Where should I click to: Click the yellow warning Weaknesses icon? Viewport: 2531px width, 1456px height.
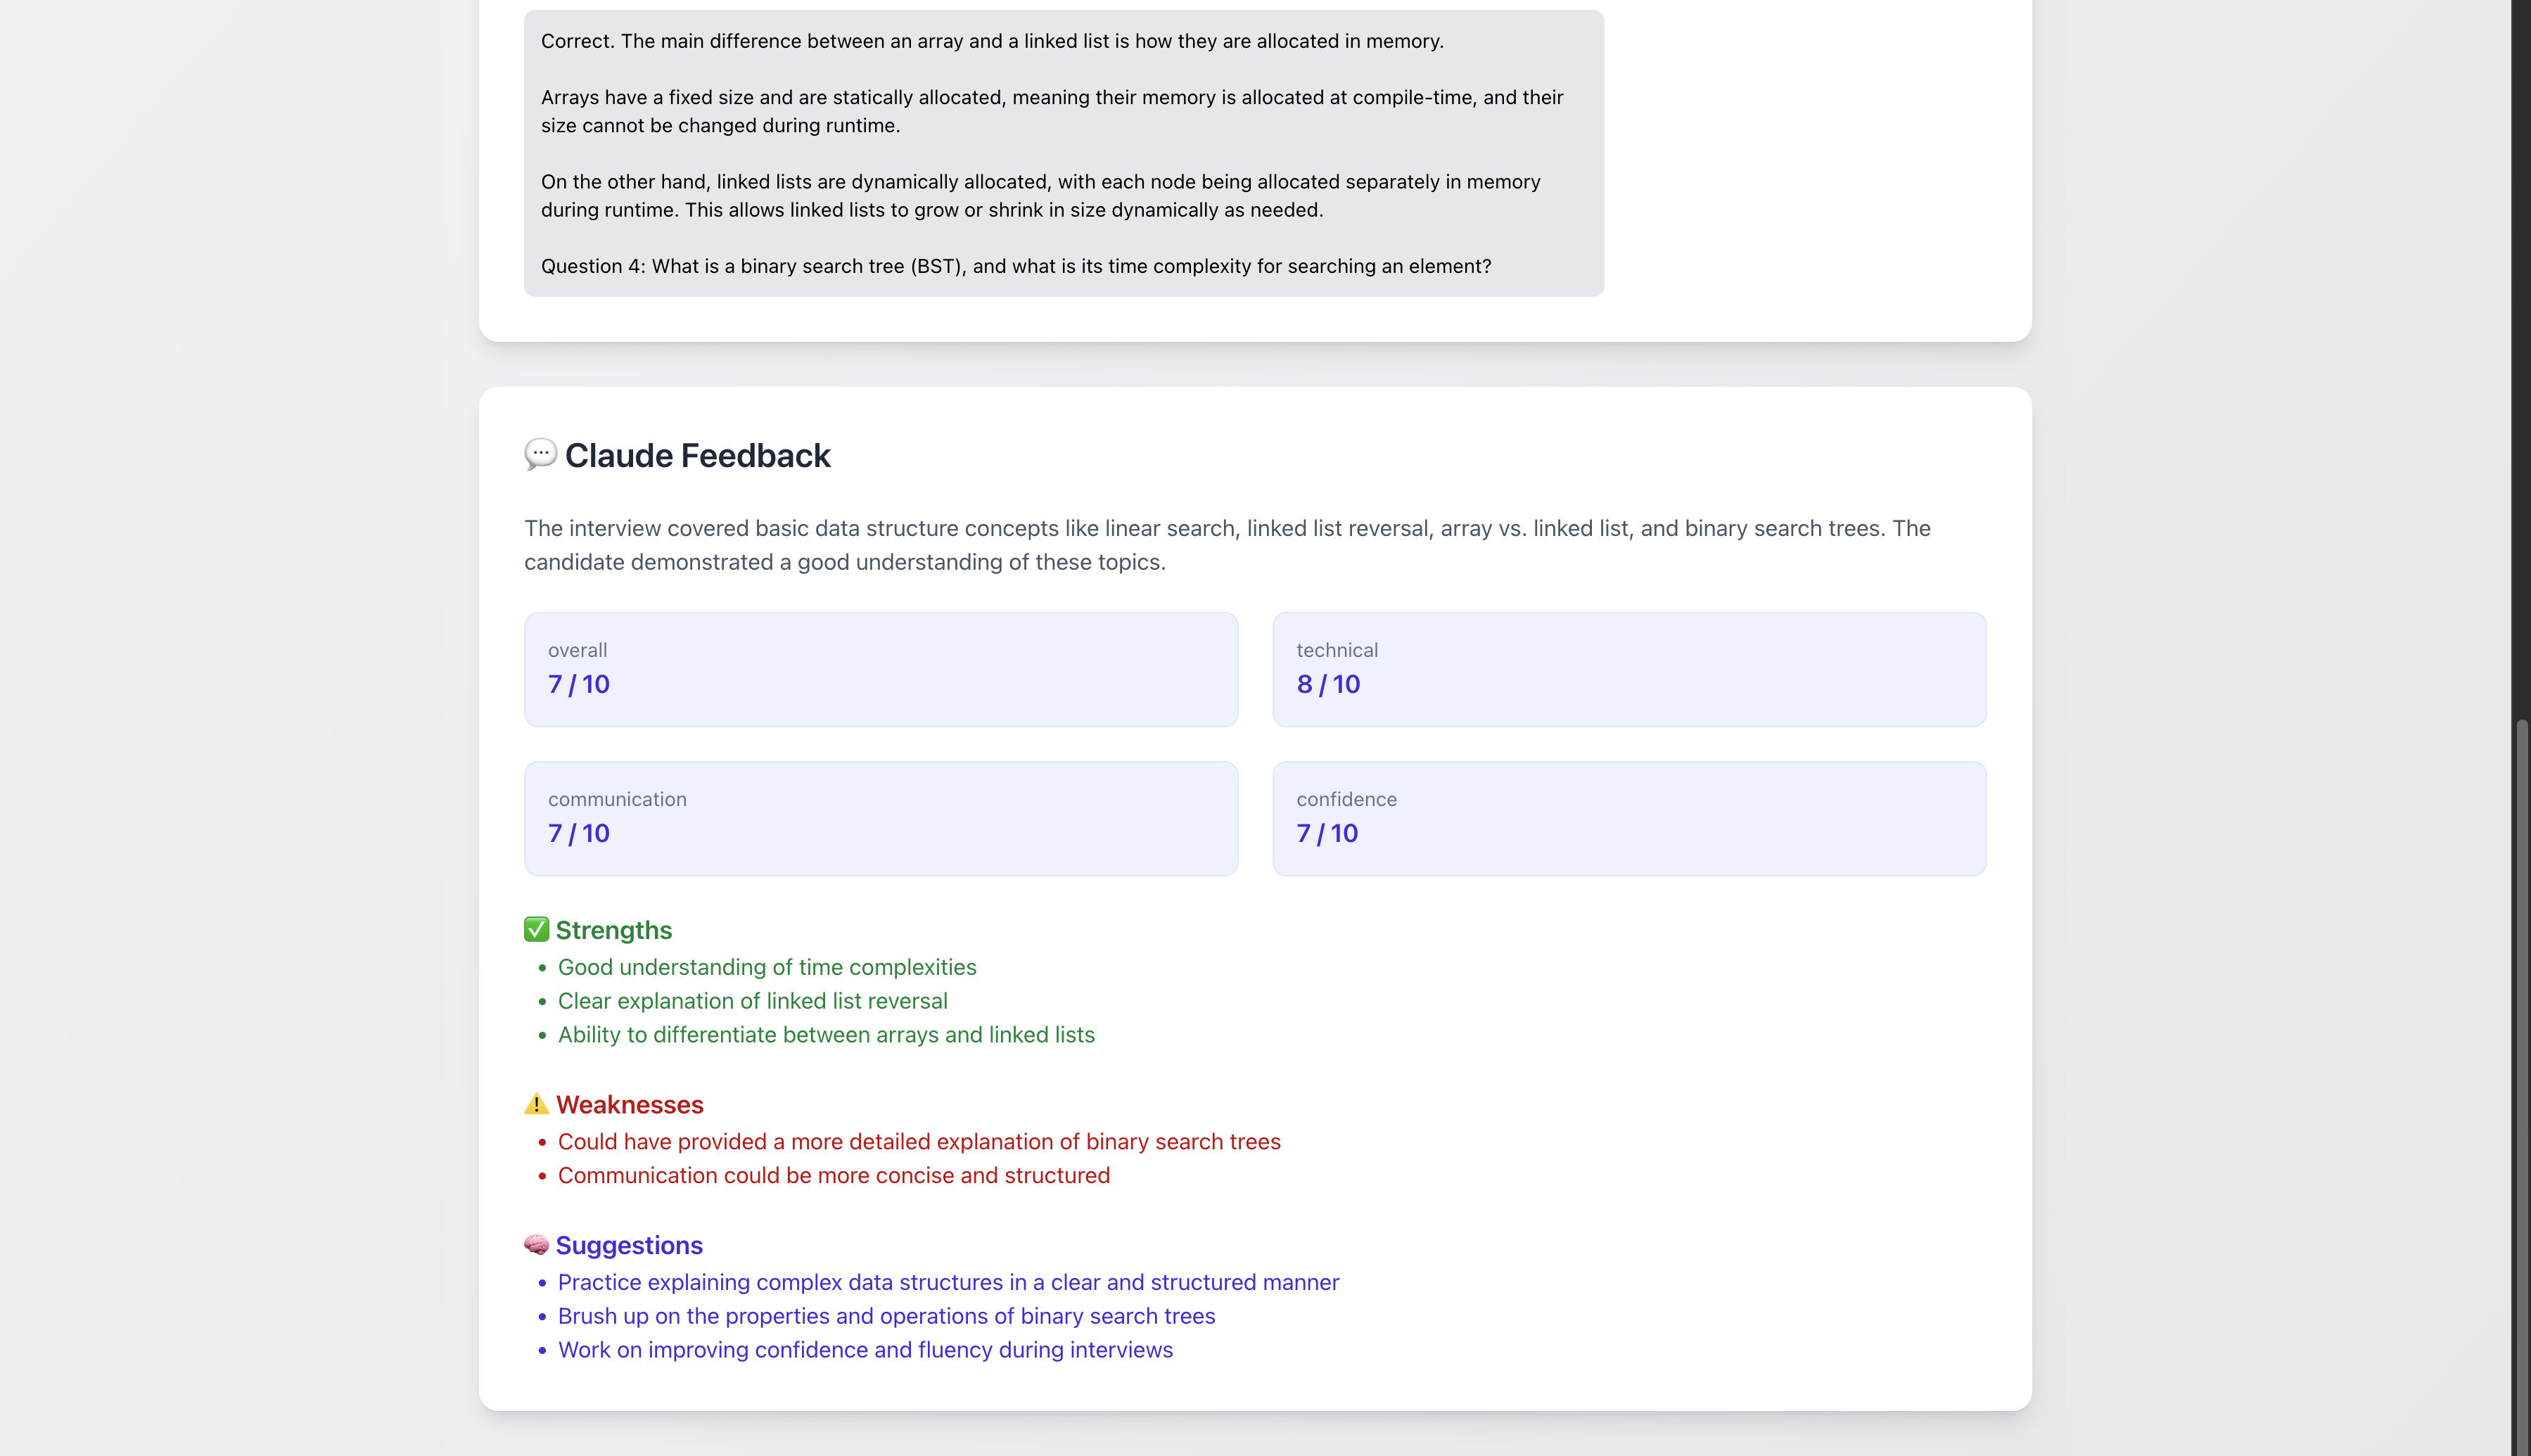(536, 1104)
